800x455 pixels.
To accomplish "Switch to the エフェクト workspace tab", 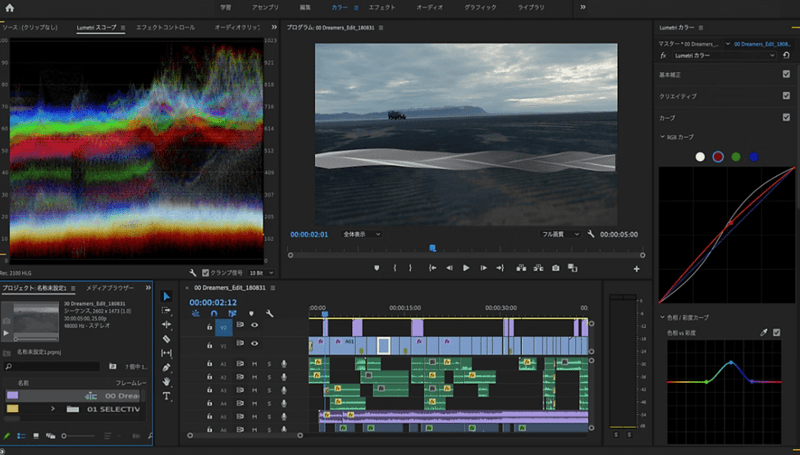I will (381, 7).
